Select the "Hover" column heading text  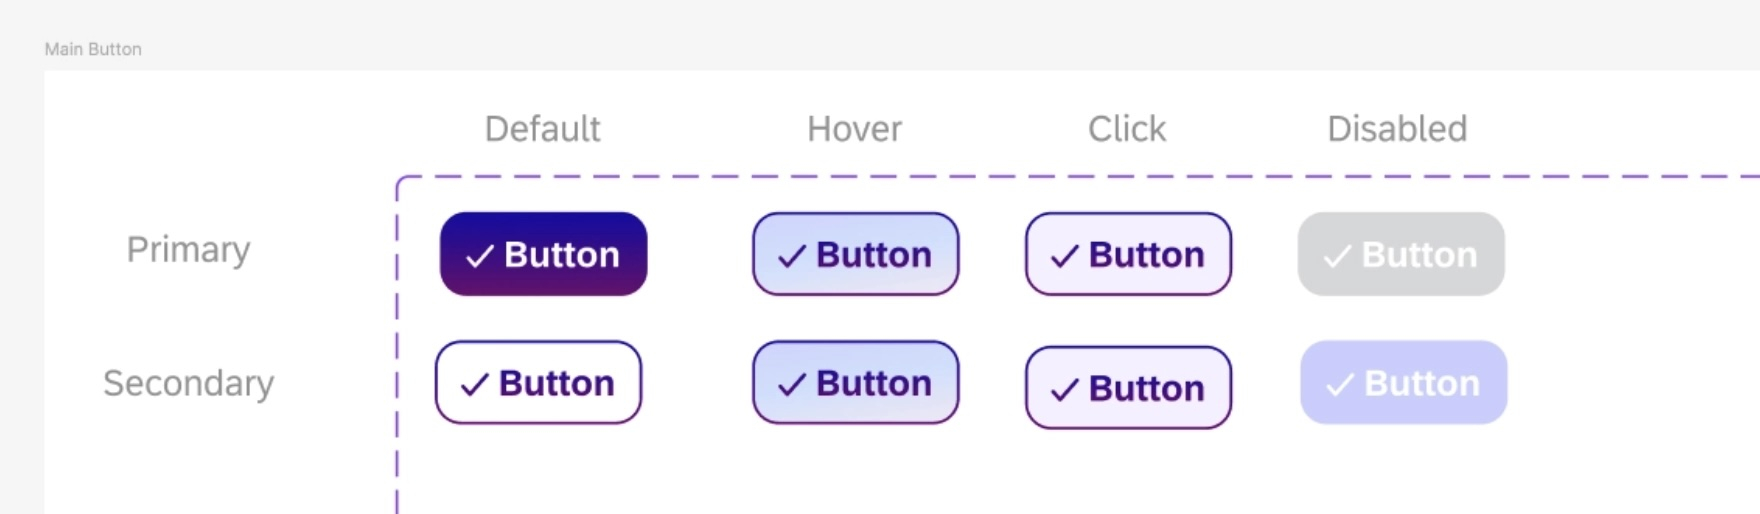854,129
